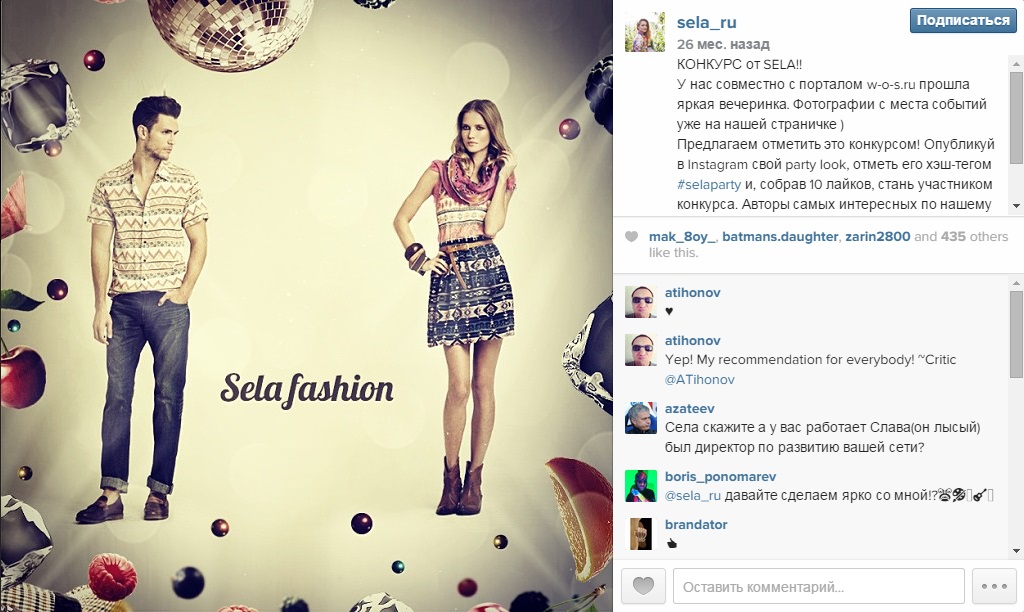
Task: Click the @ATihonov mention link
Action: [x=699, y=379]
